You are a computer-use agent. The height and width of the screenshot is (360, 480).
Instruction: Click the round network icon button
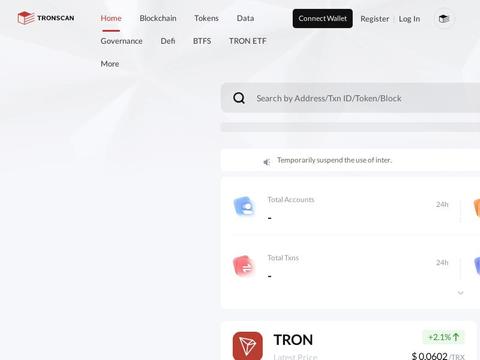(444, 19)
